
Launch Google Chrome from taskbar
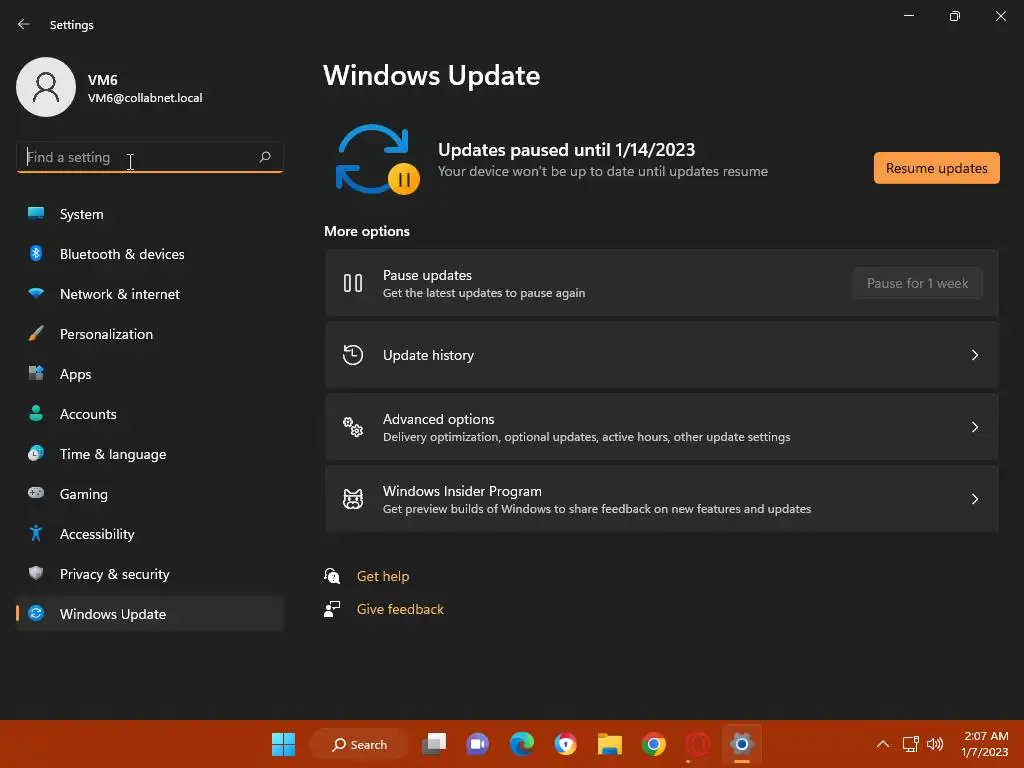point(653,744)
